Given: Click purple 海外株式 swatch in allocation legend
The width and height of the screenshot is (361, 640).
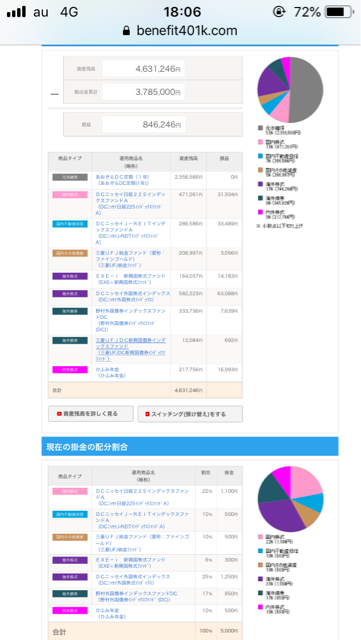Looking at the screenshot, I should click(260, 579).
